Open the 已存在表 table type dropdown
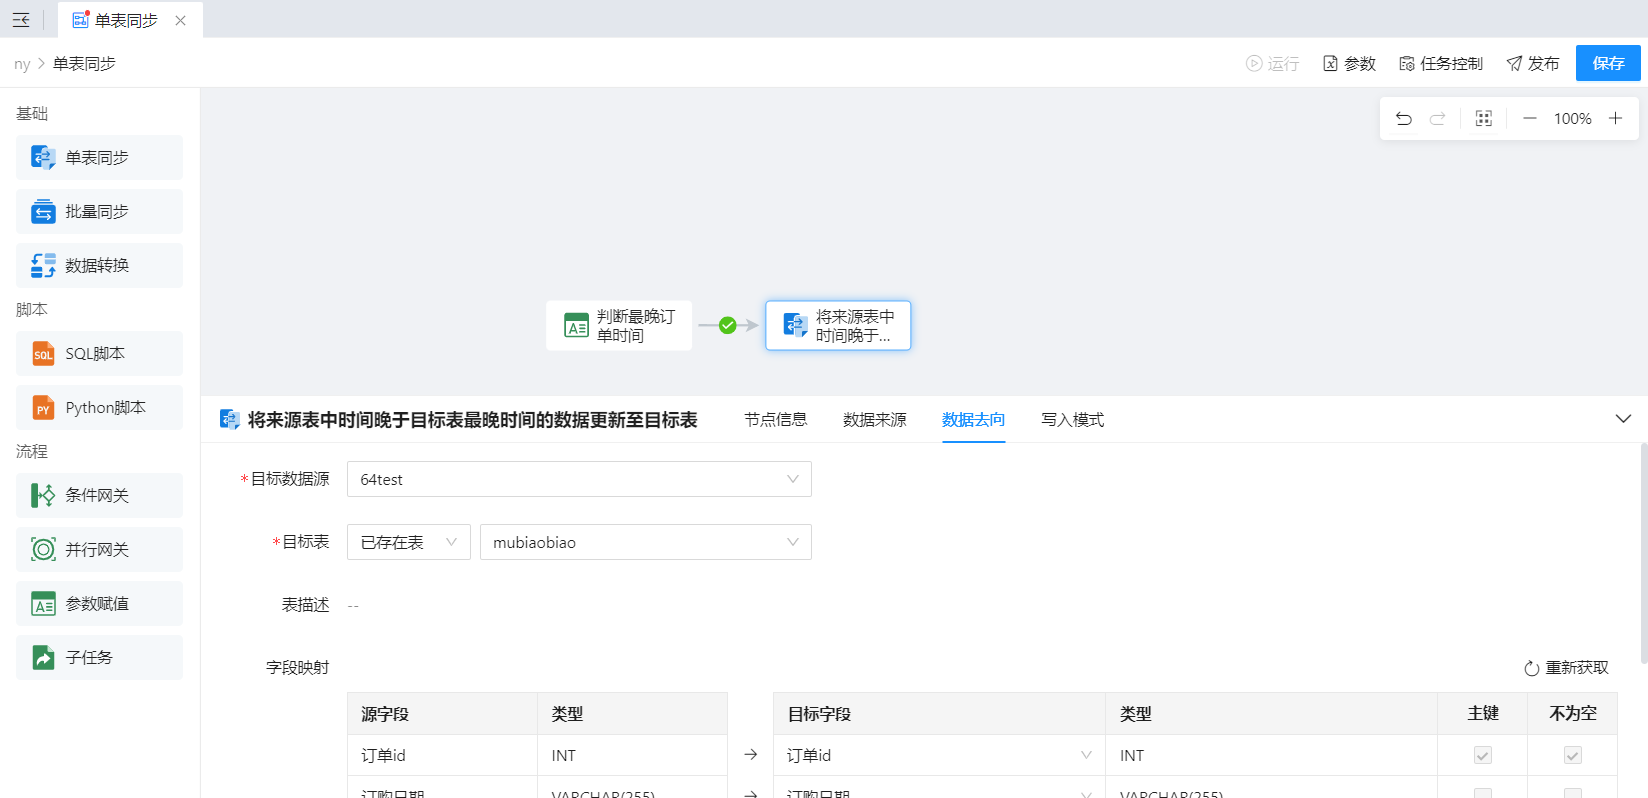 (408, 542)
